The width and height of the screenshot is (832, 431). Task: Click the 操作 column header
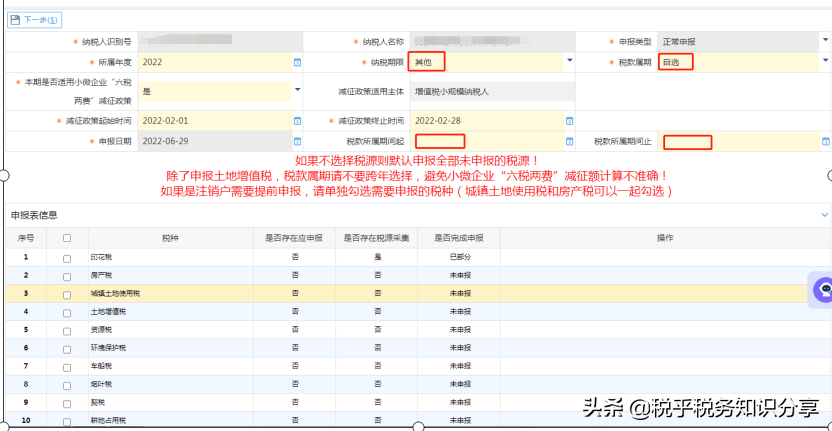click(x=665, y=238)
